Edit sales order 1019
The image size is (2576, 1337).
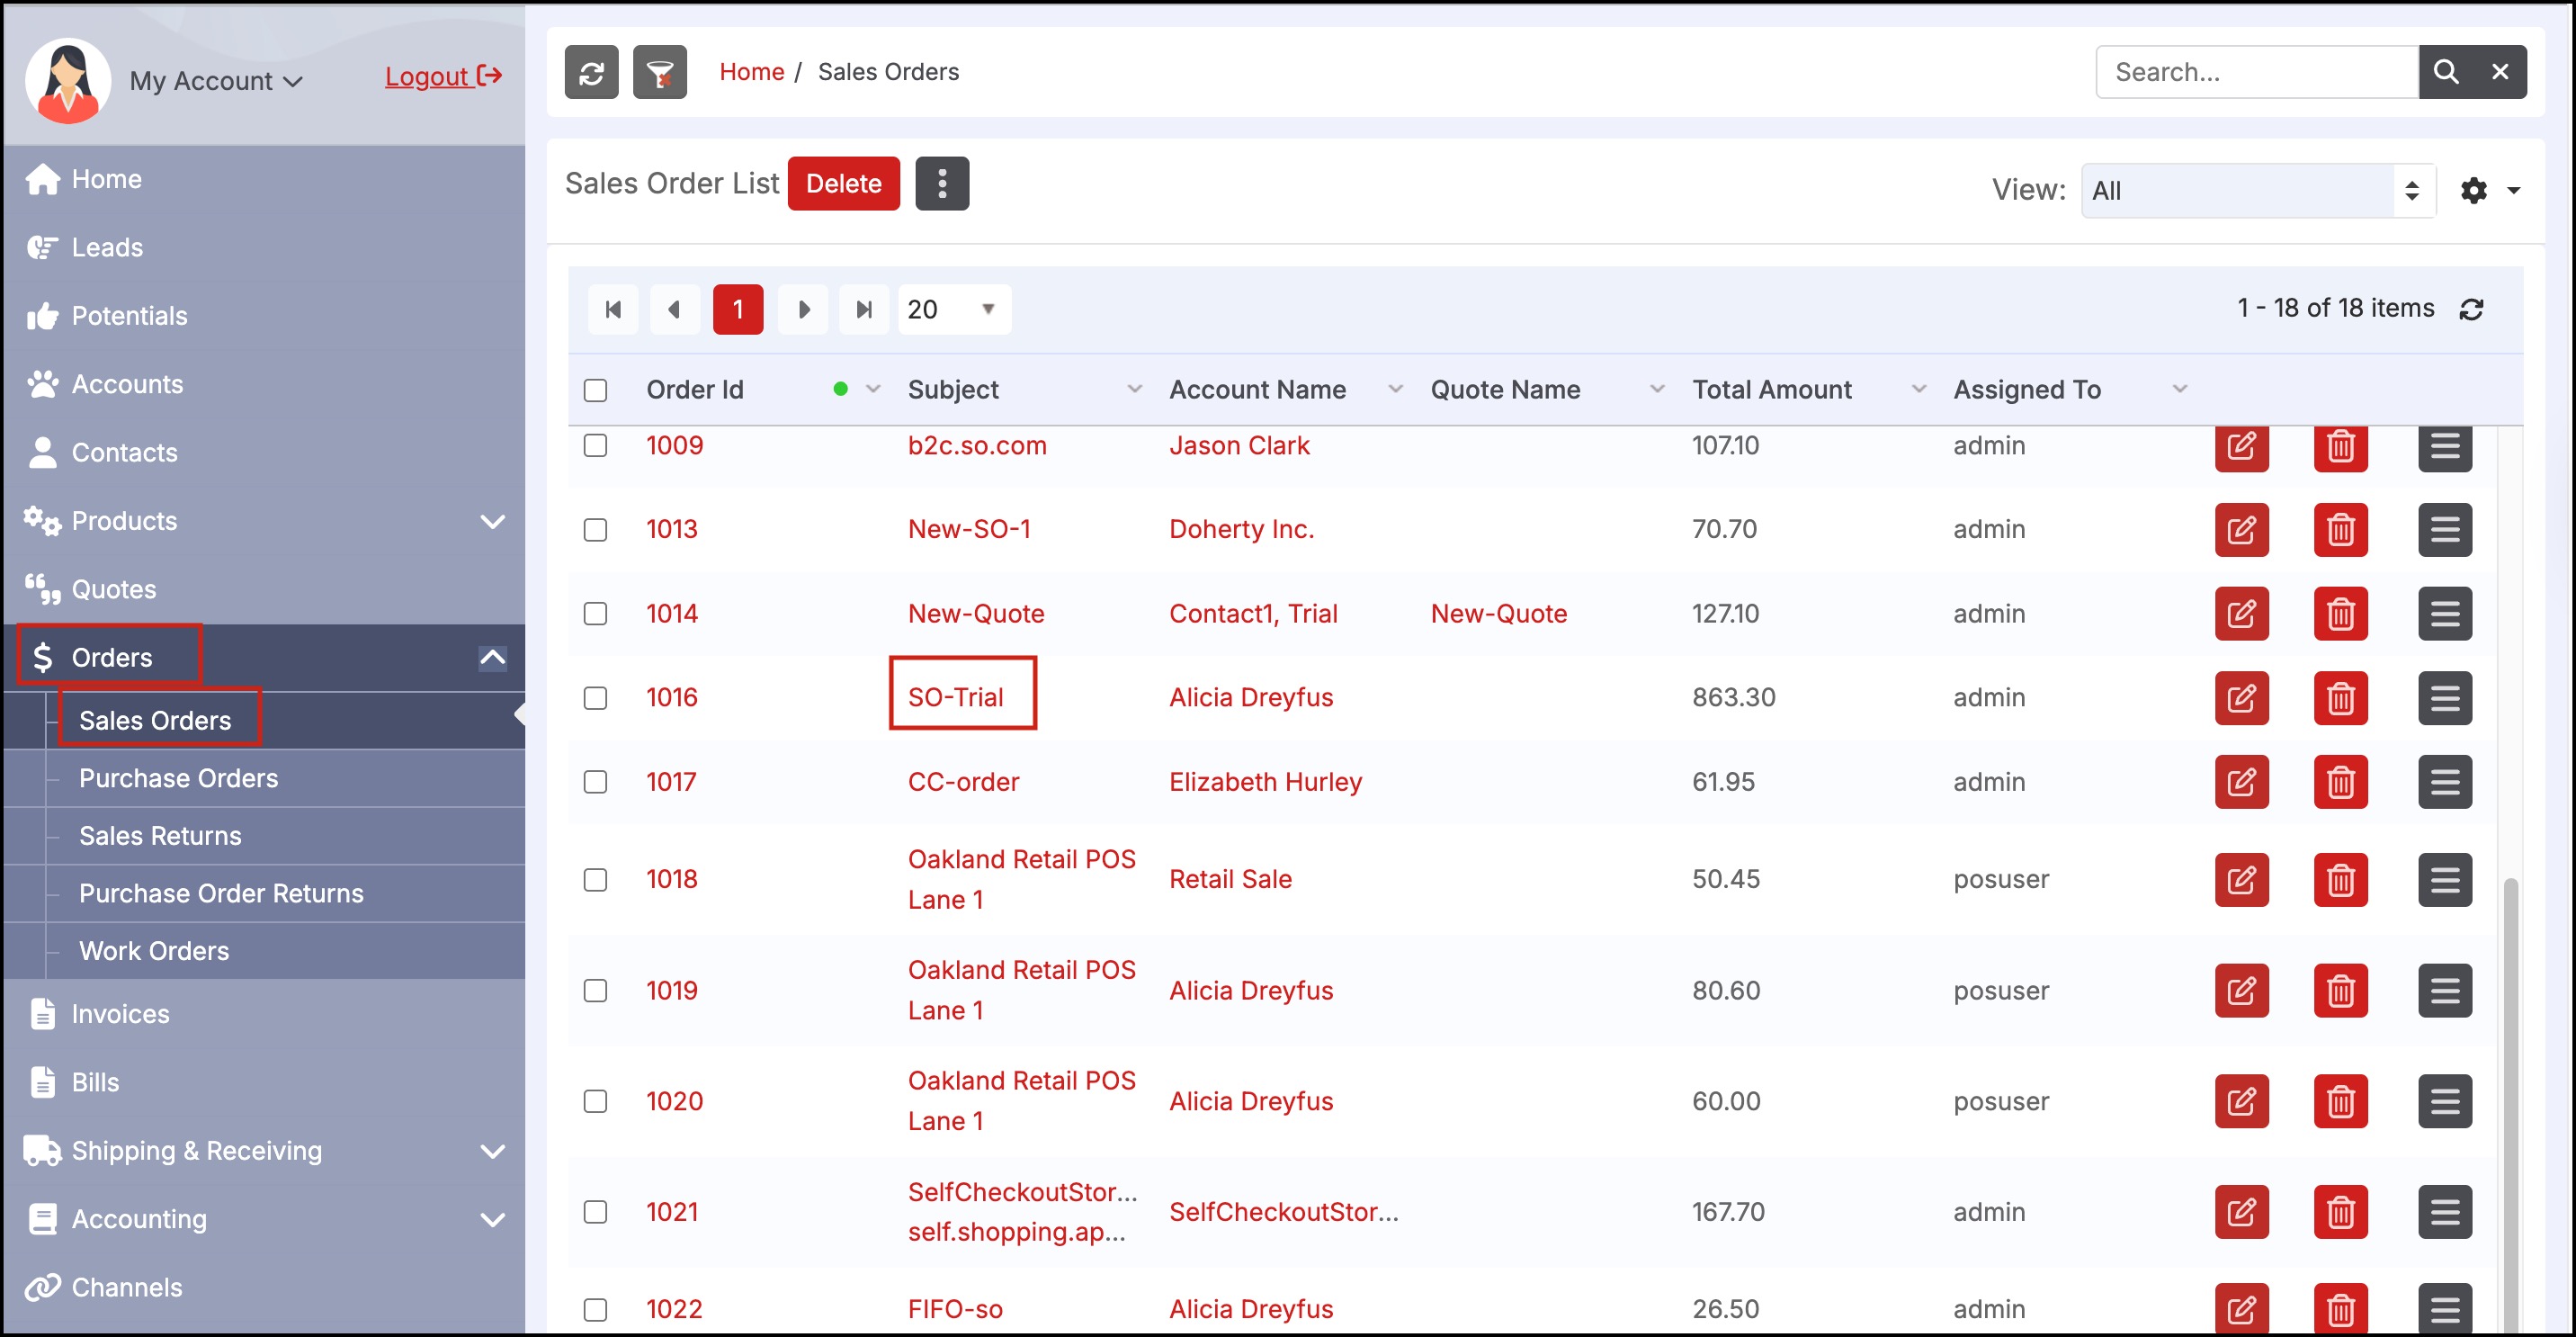point(2241,991)
